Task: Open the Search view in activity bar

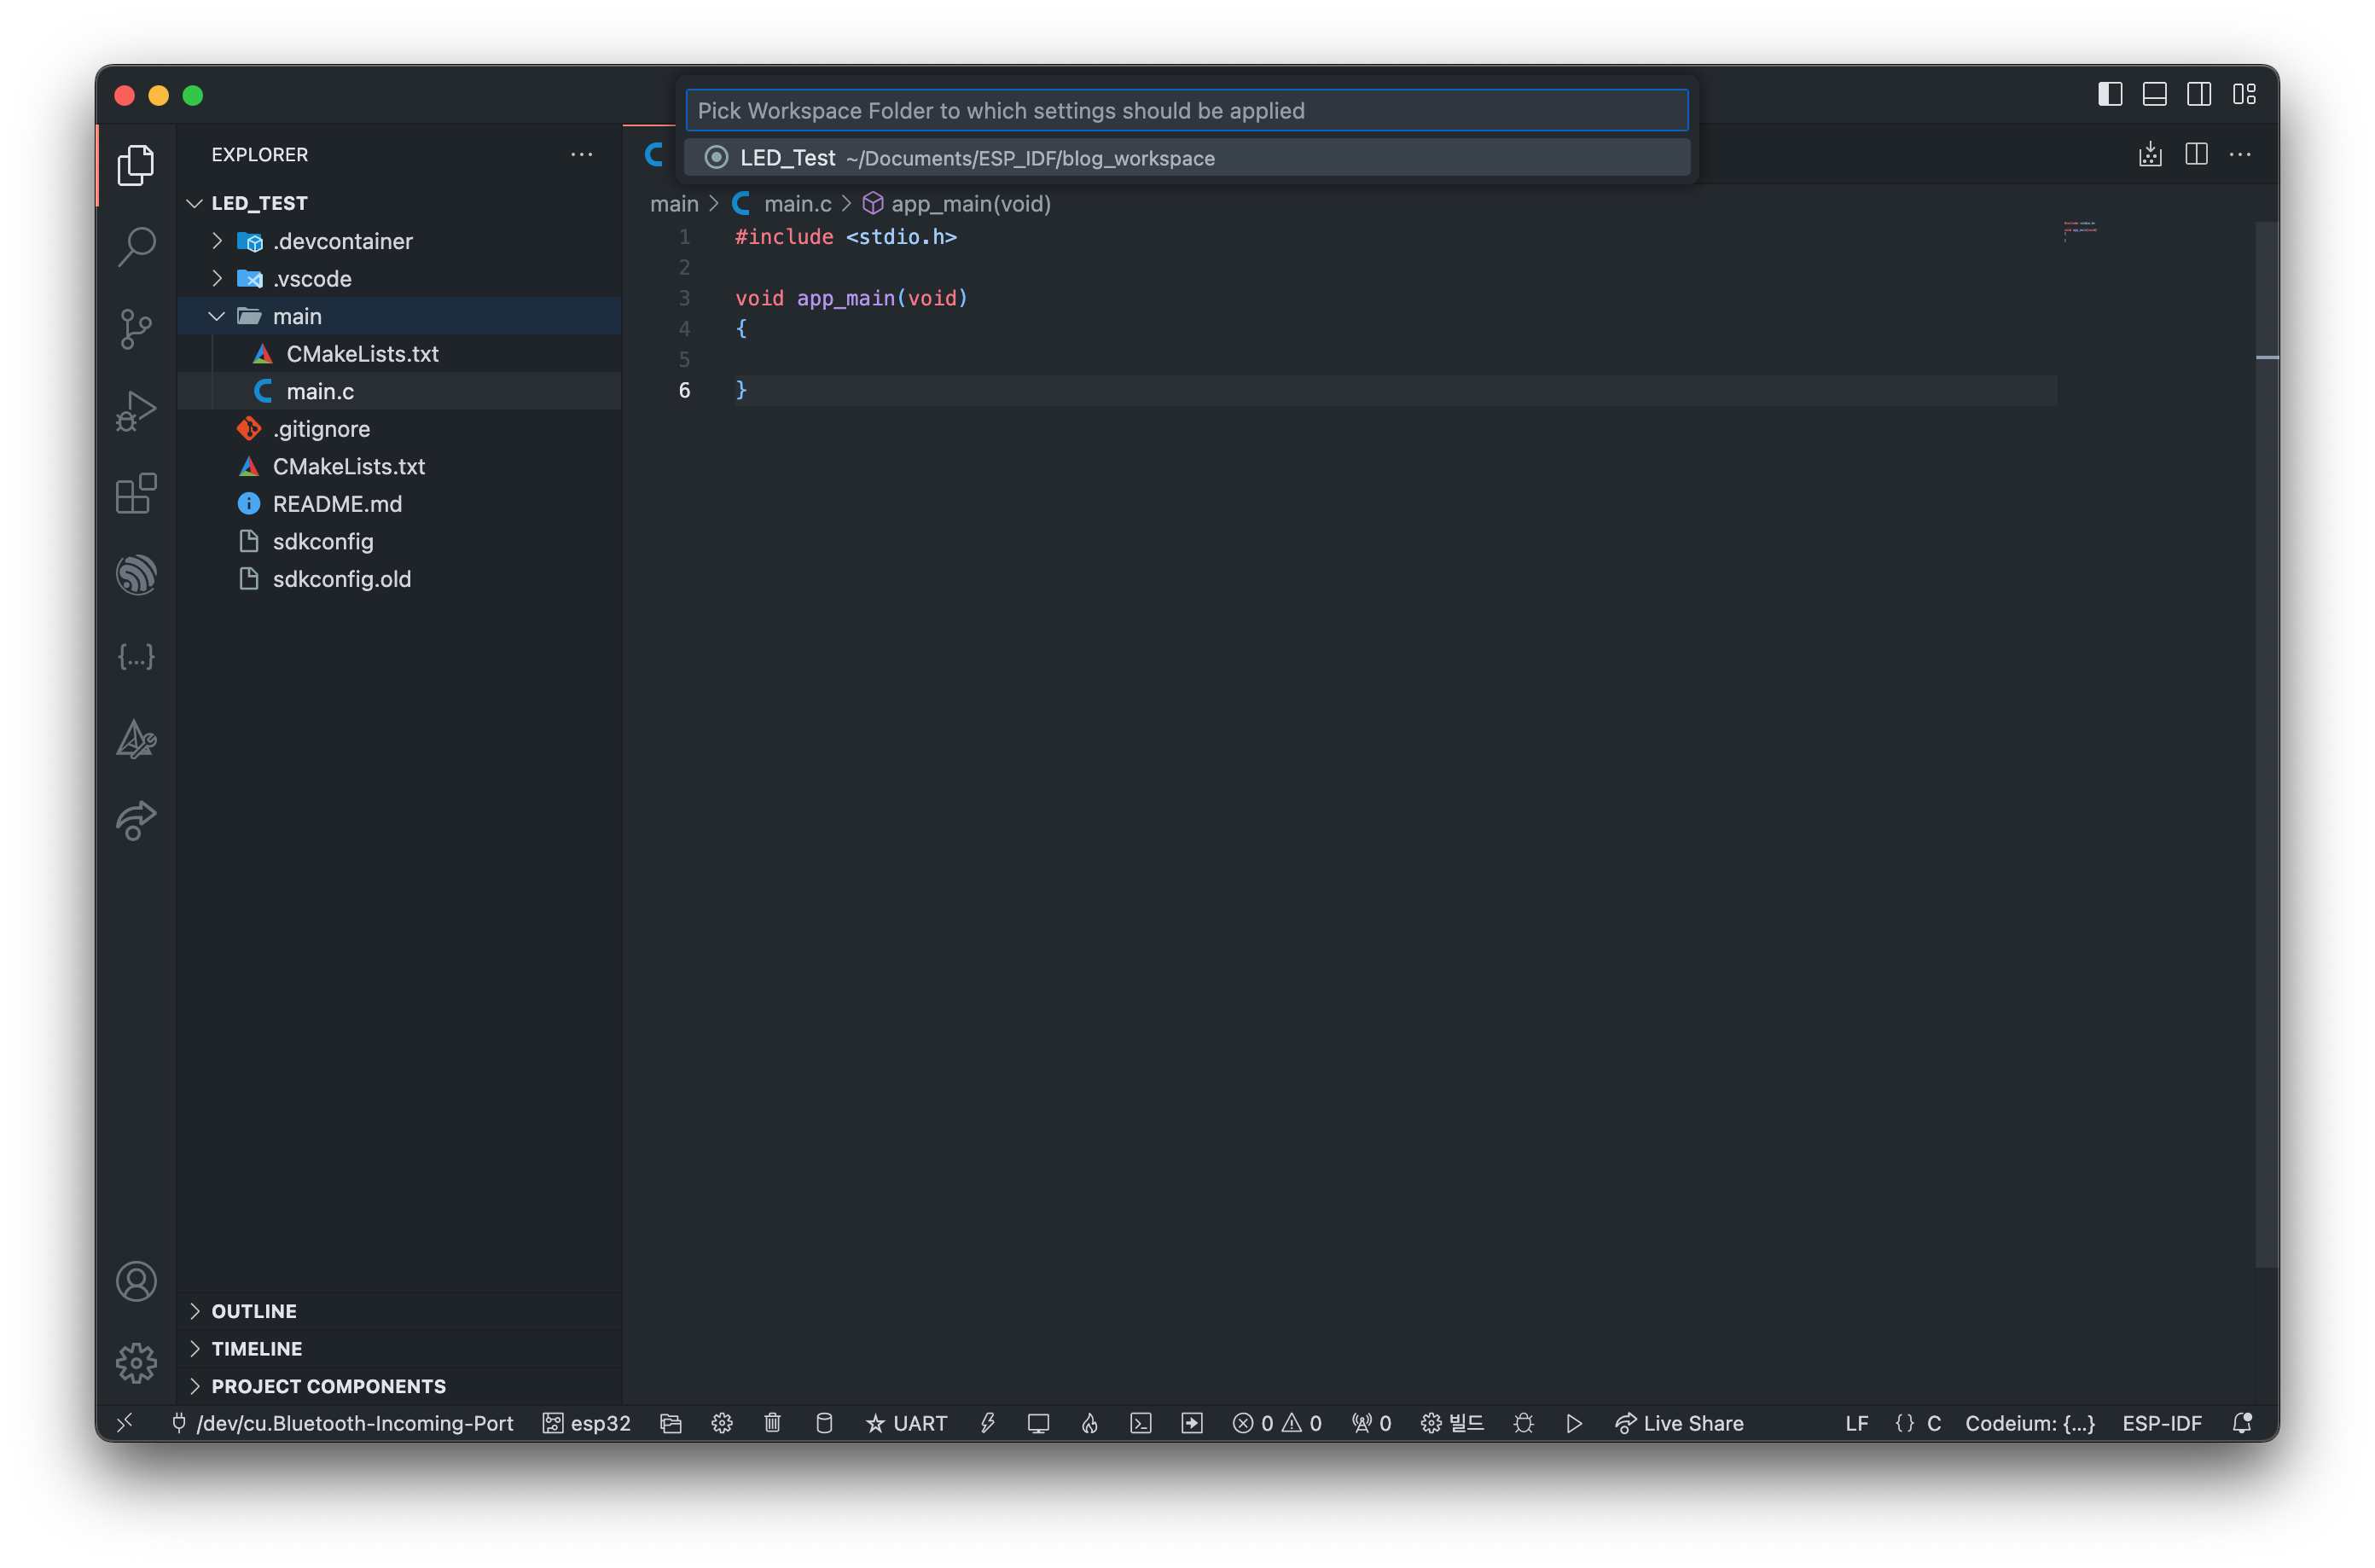Action: [136, 246]
